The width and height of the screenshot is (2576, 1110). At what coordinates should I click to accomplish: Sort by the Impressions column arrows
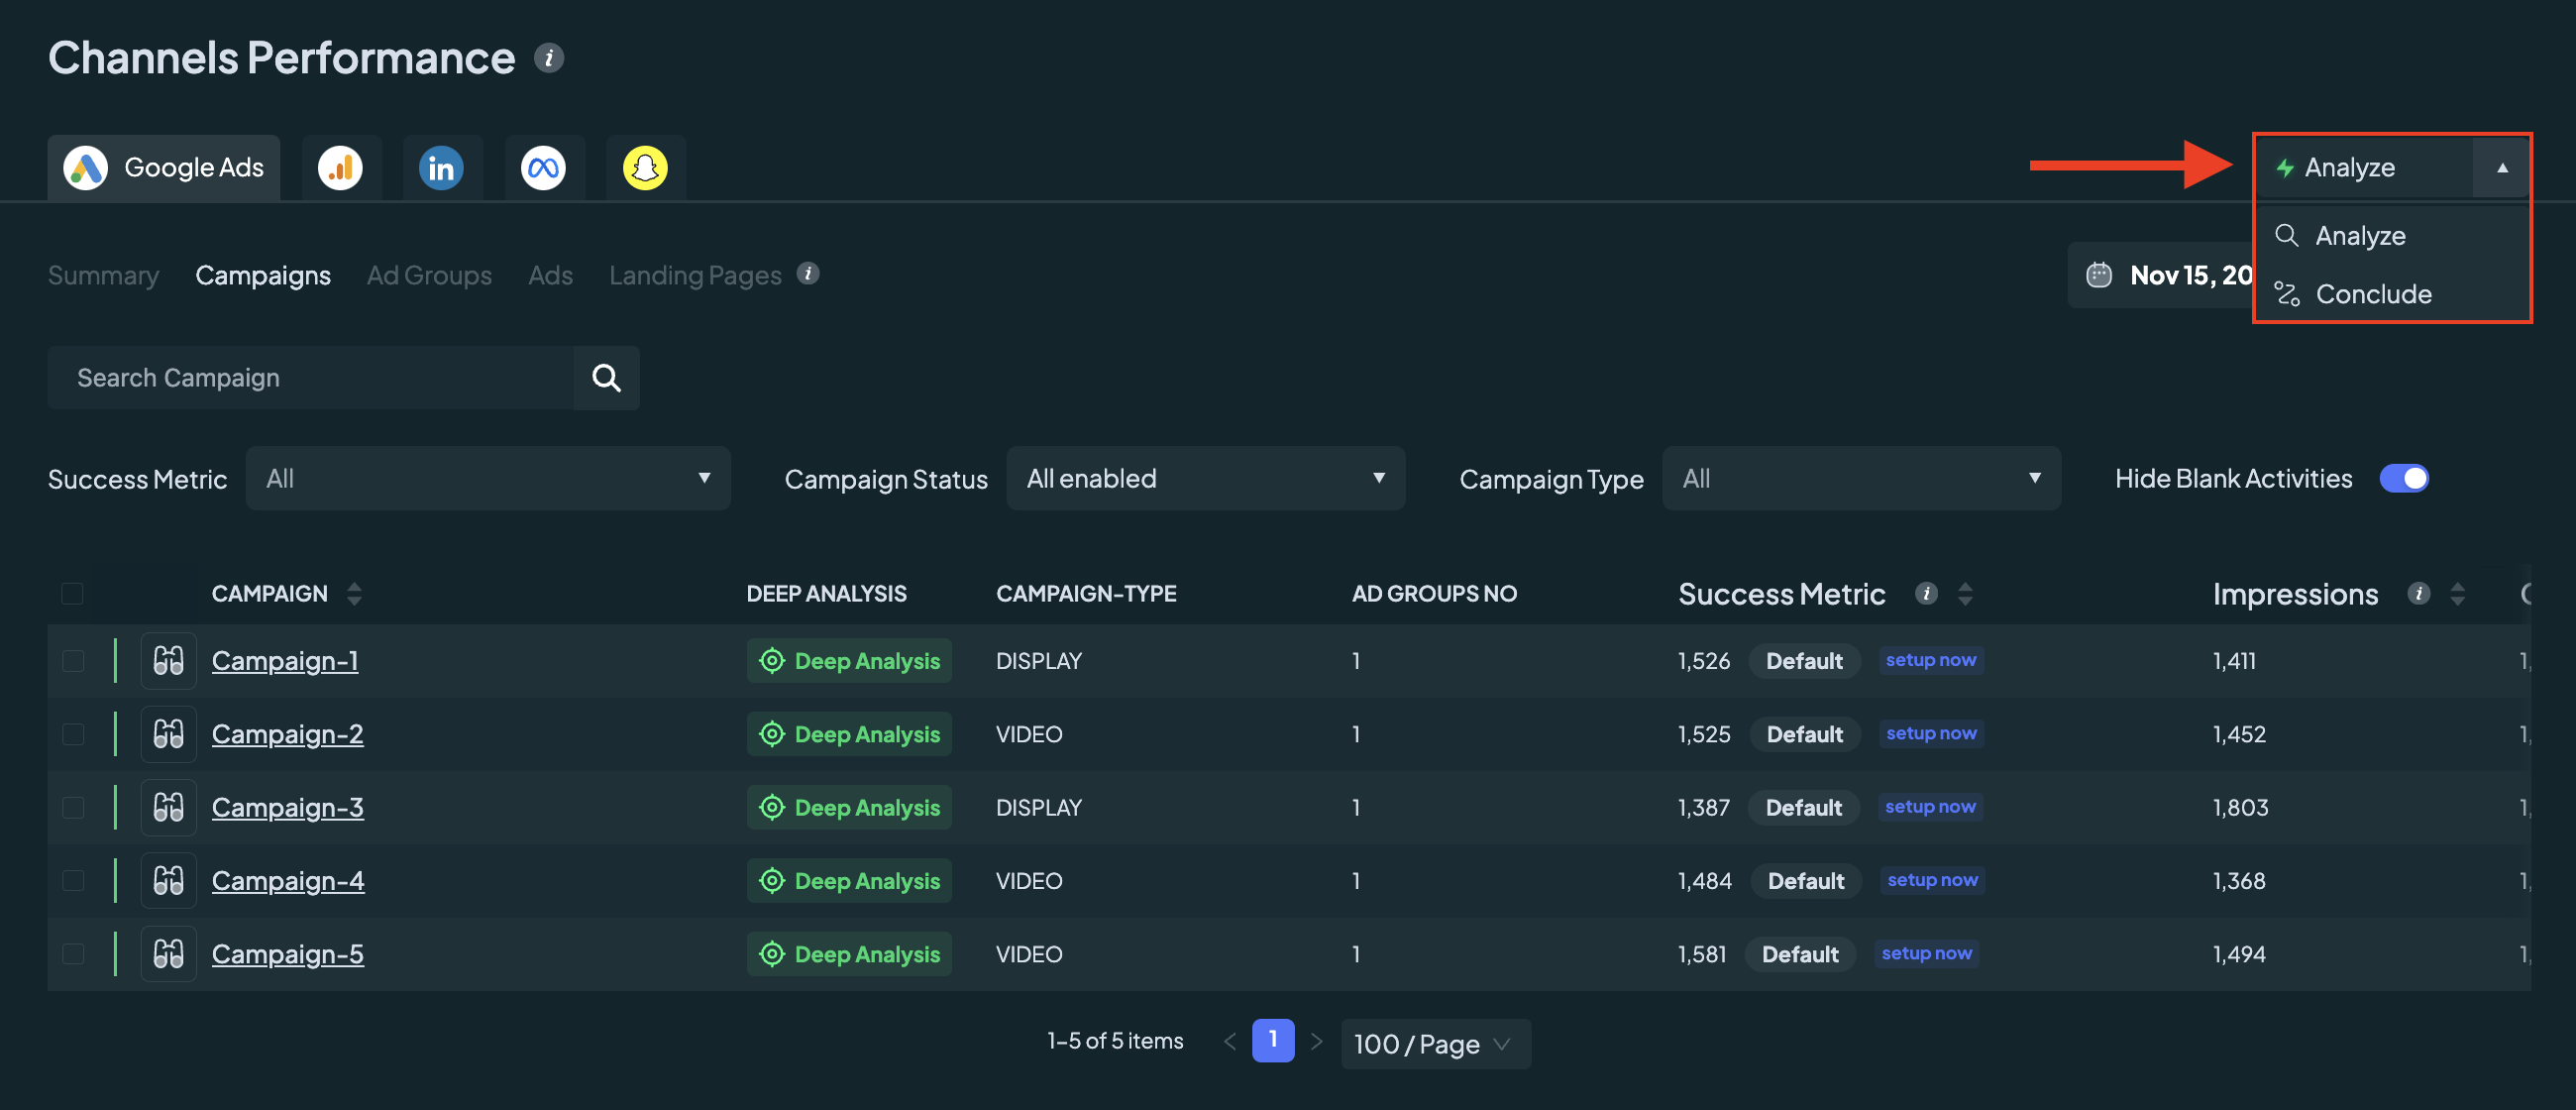tap(2457, 594)
